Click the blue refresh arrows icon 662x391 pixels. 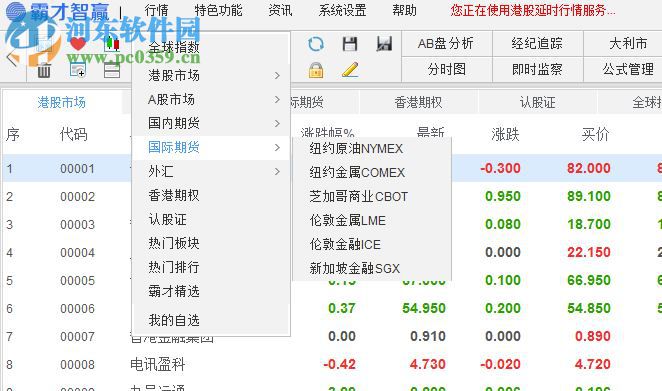click(316, 43)
